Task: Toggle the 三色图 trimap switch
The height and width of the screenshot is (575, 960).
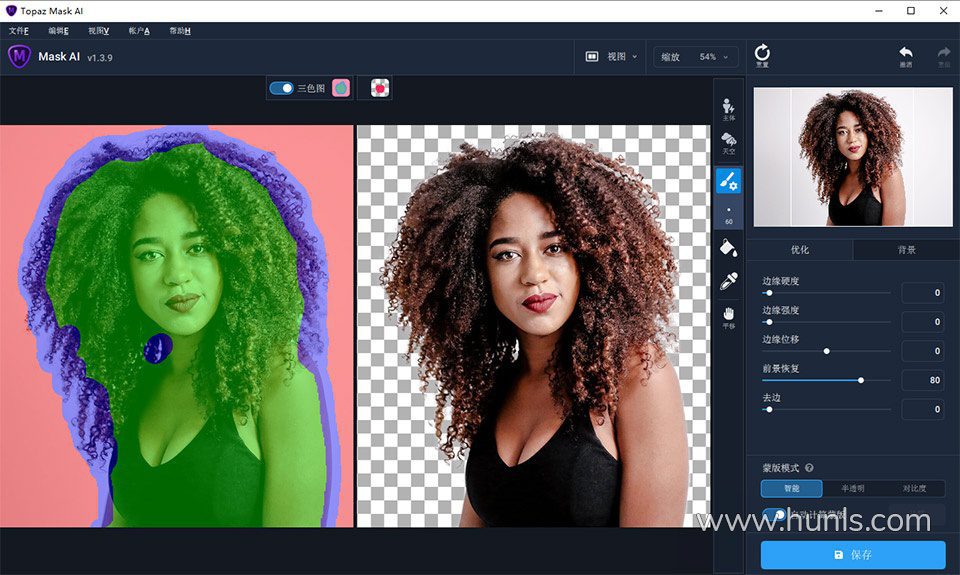Action: point(282,88)
